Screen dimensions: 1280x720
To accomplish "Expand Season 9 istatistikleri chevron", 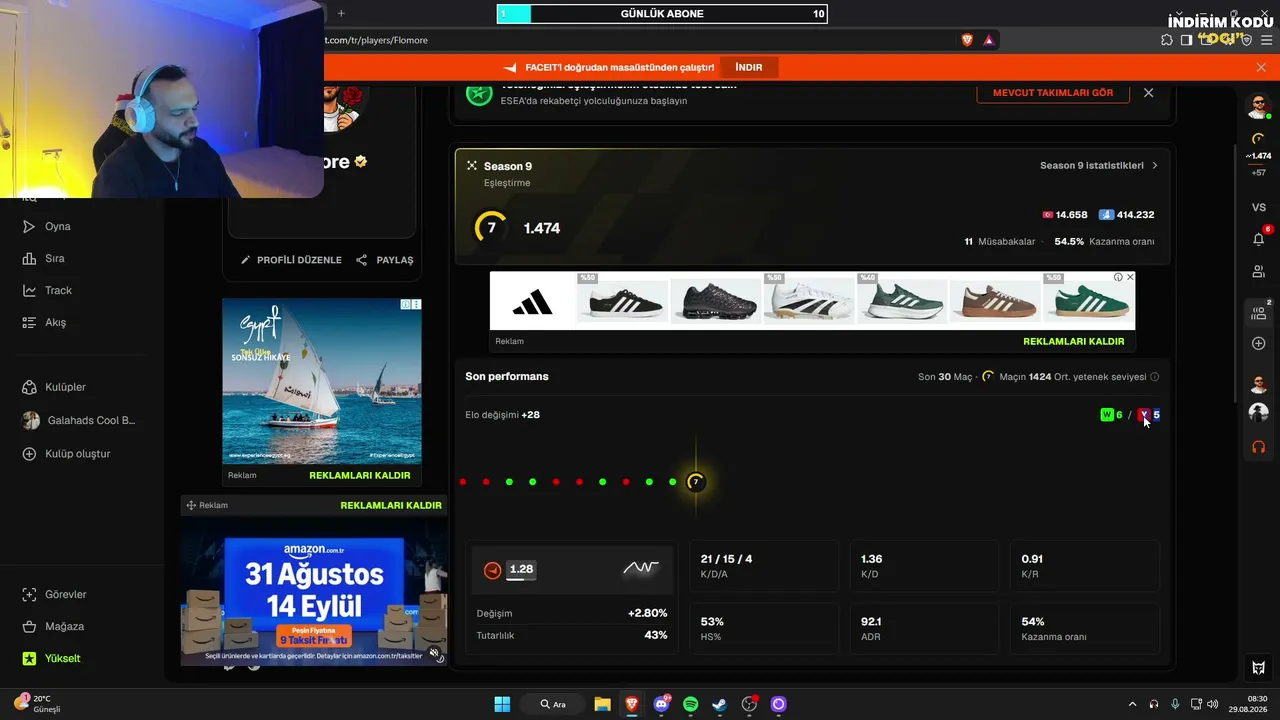I will tap(1155, 166).
